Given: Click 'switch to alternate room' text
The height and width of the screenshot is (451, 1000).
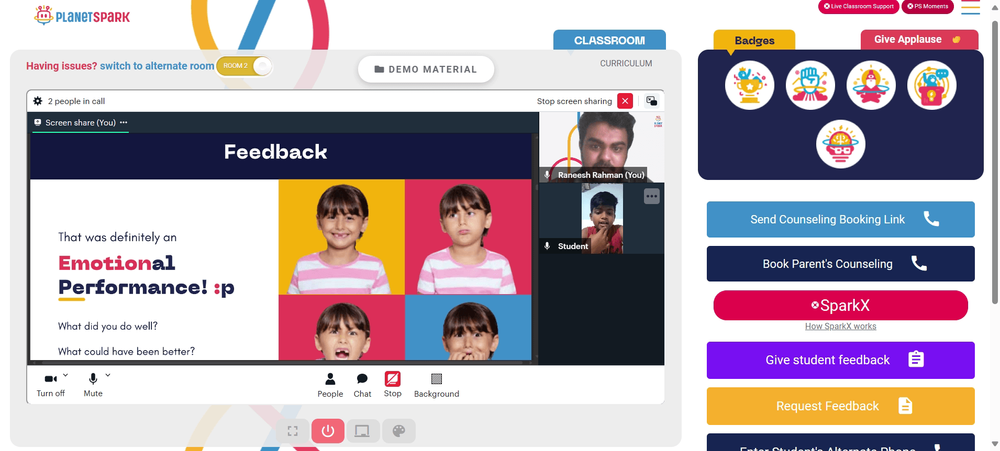Looking at the screenshot, I should coord(157,66).
